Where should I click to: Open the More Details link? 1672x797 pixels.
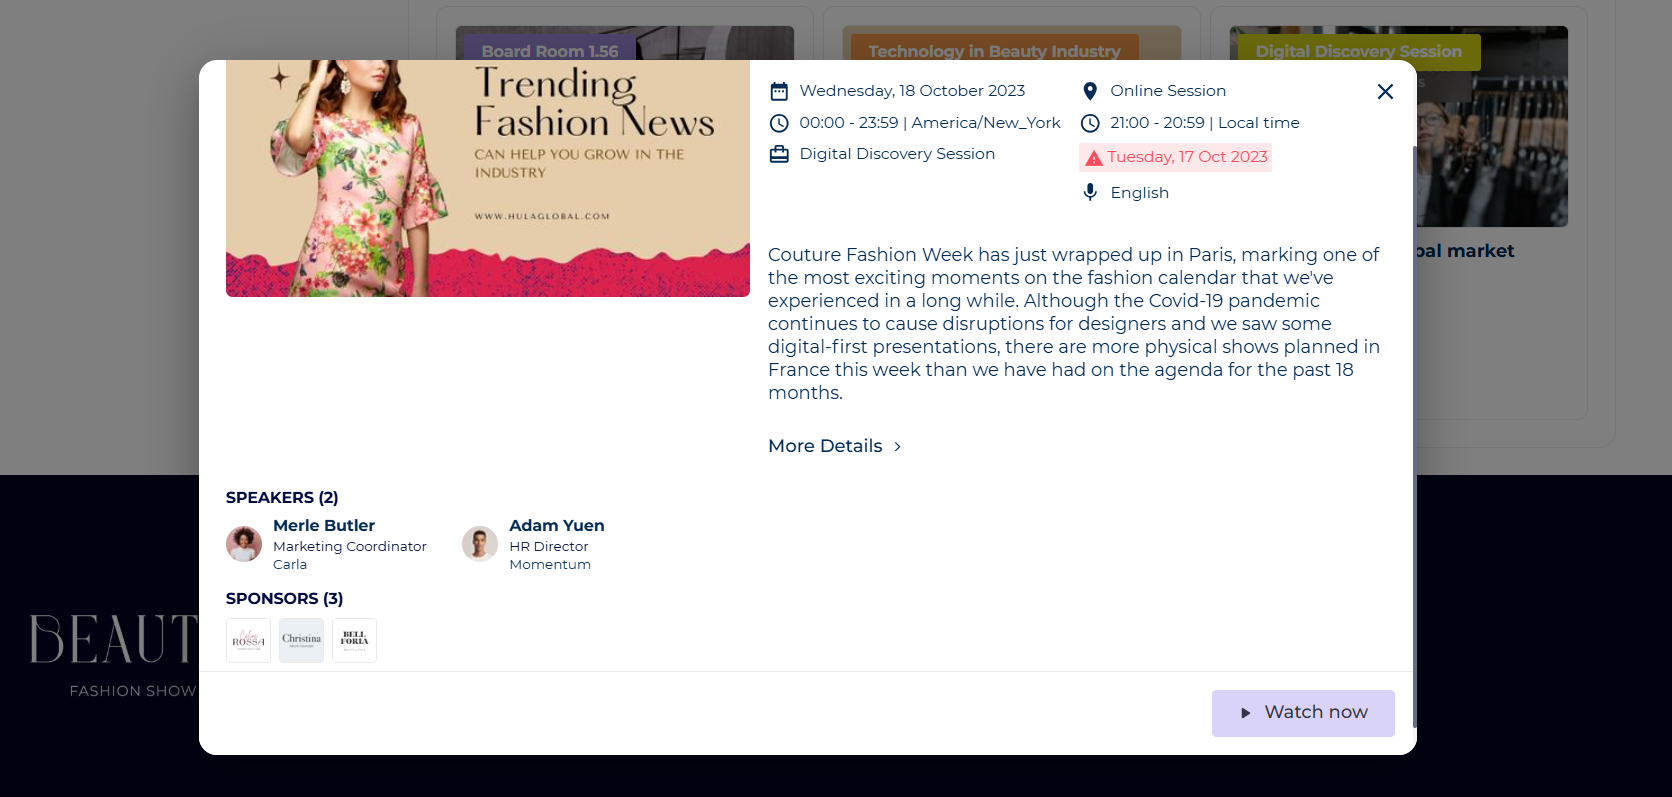click(835, 446)
